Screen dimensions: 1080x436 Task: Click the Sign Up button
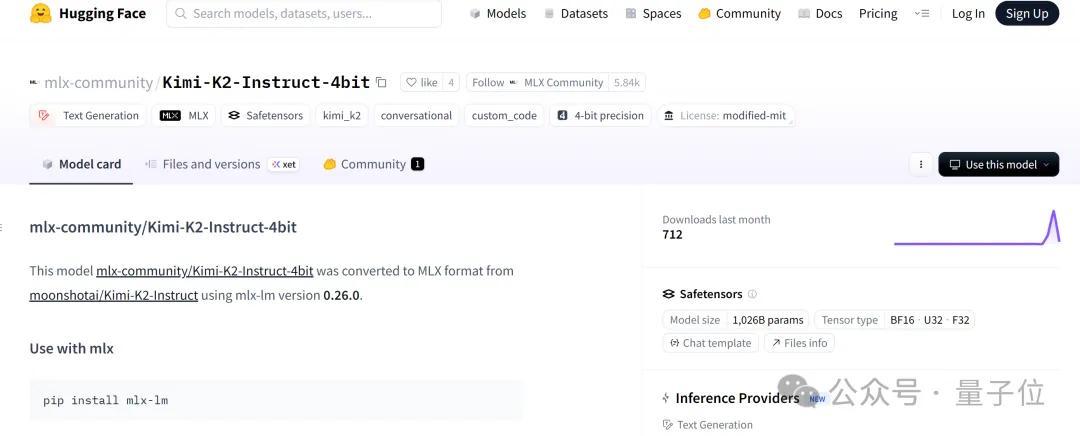[x=1026, y=14]
